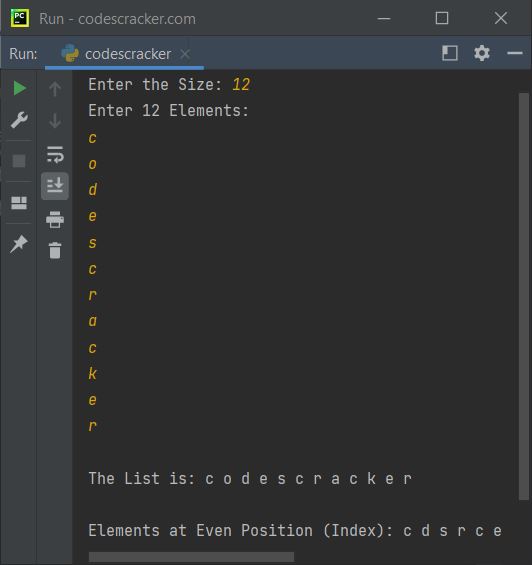Click the PyCharm logo in title bar
This screenshot has width=532, height=565.
[x=20, y=18]
